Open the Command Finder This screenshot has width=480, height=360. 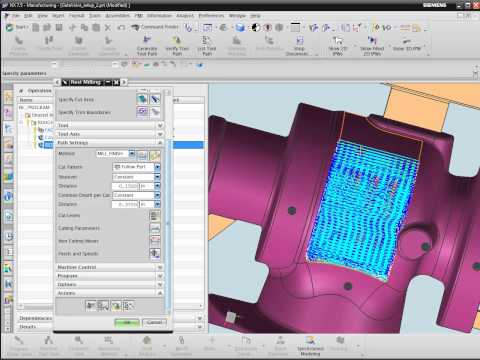pos(155,27)
